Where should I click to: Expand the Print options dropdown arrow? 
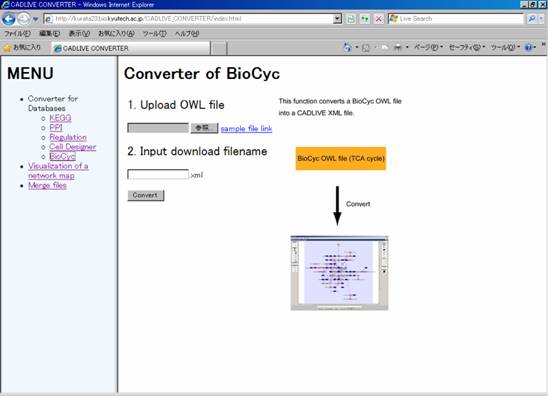point(407,47)
